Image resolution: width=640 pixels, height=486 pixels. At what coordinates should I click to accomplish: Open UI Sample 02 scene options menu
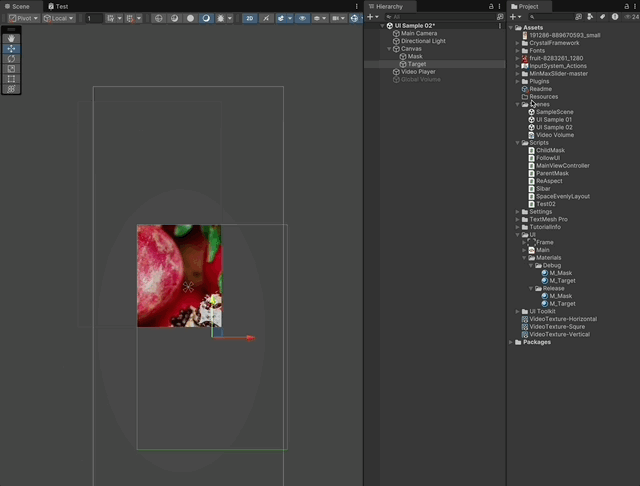500,26
